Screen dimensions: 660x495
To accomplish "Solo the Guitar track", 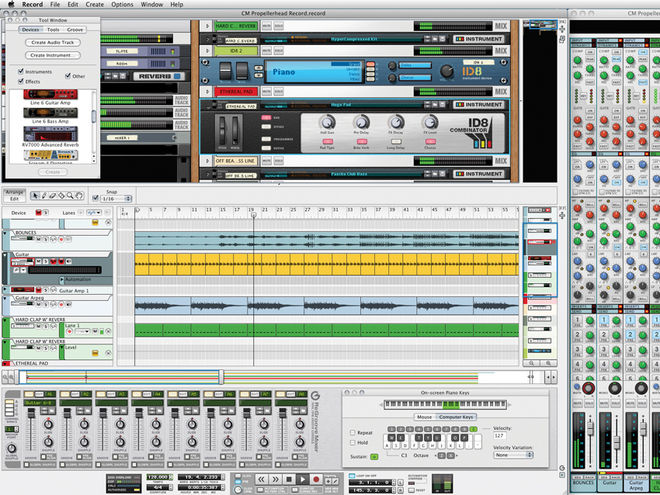I will [45, 261].
